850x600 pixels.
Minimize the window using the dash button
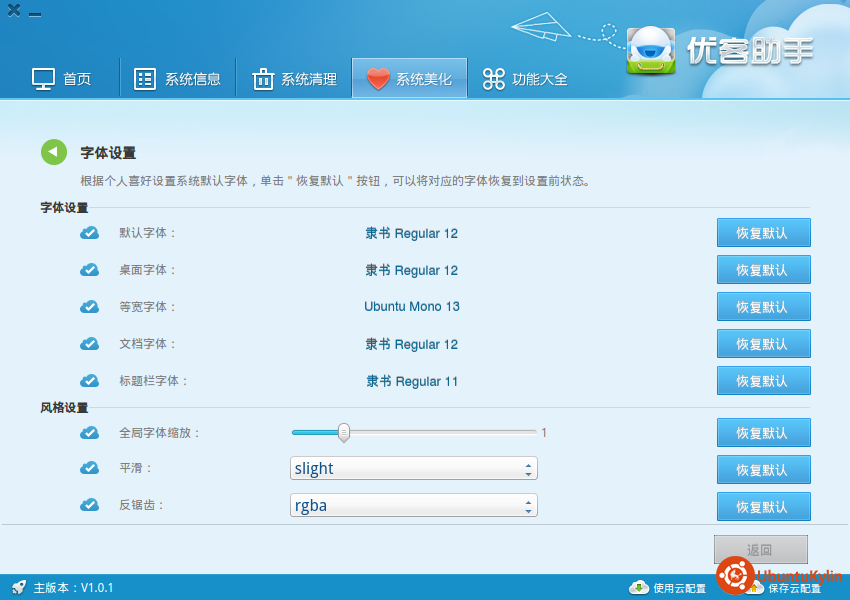pyautogui.click(x=35, y=15)
